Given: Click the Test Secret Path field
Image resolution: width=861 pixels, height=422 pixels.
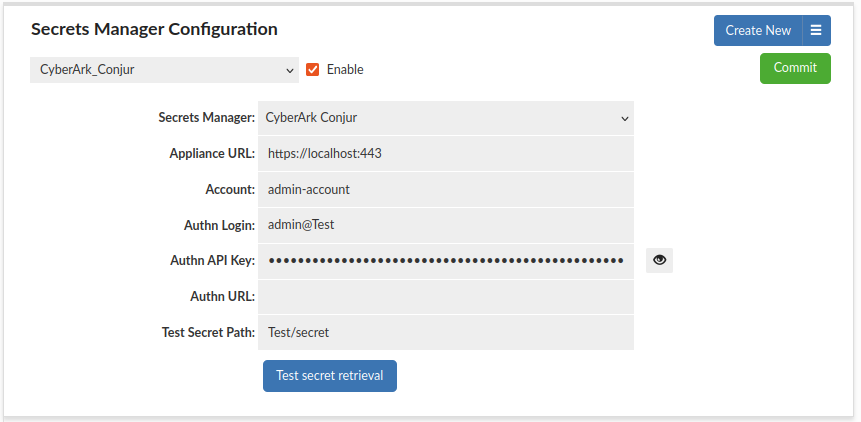Looking at the screenshot, I should pos(446,332).
